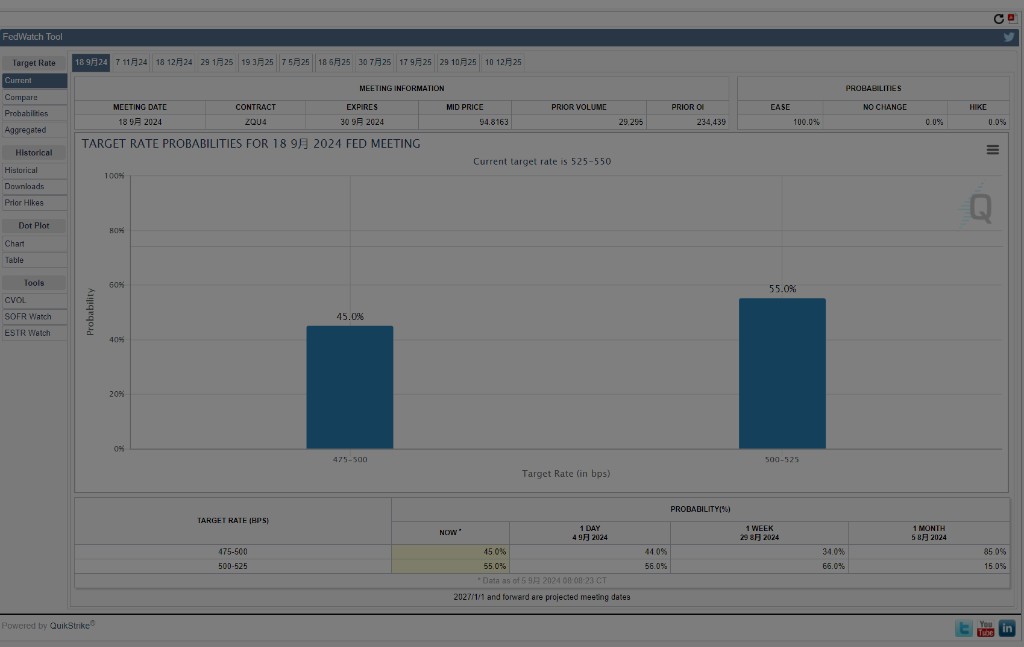
Task: Click the red icon beside refresh
Action: point(1011,19)
